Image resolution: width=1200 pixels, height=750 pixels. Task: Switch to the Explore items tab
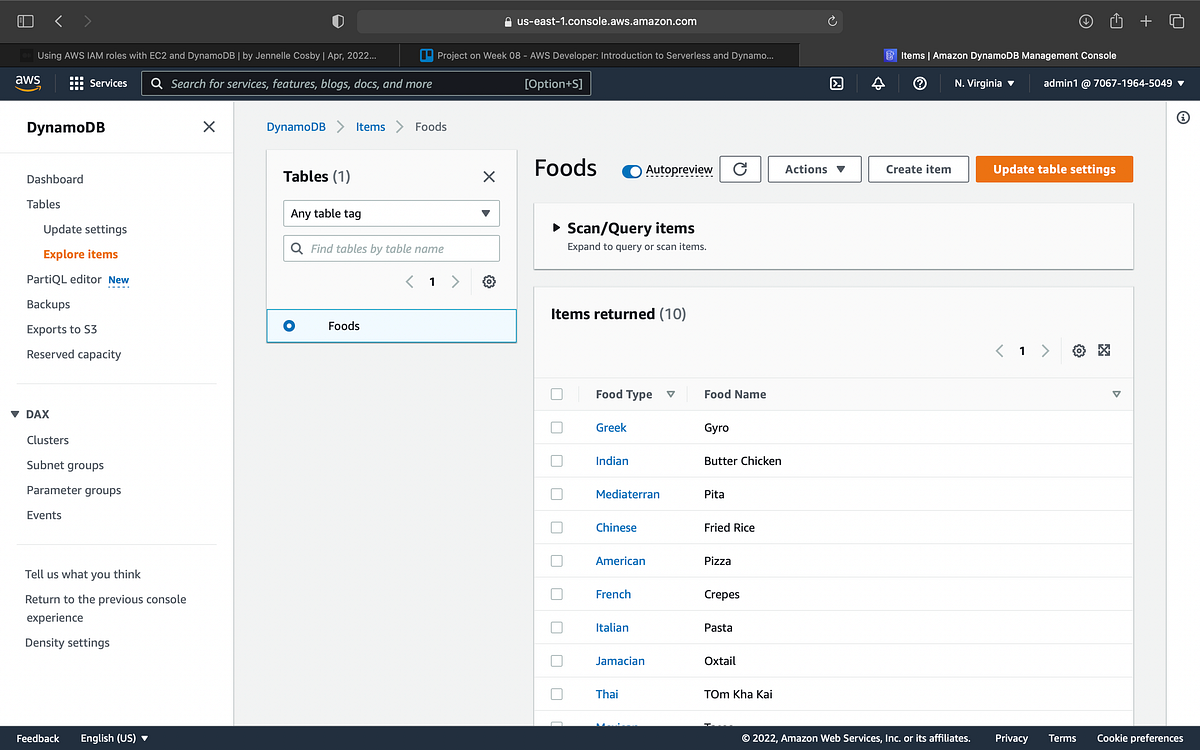pyautogui.click(x=80, y=254)
